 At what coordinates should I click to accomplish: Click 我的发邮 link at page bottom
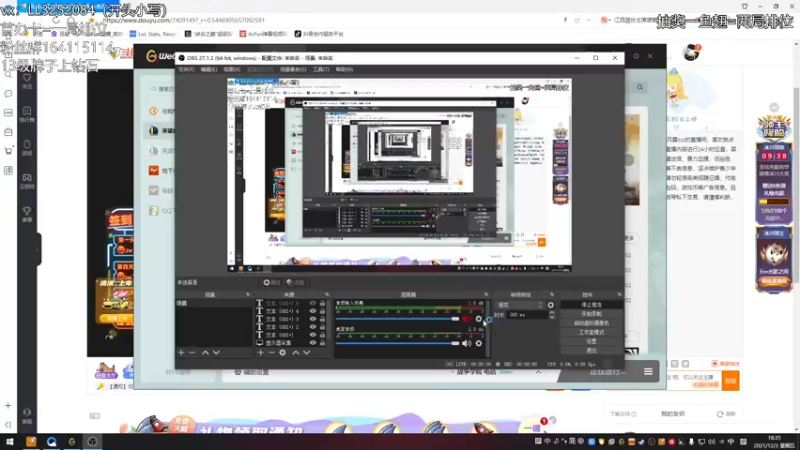672,414
